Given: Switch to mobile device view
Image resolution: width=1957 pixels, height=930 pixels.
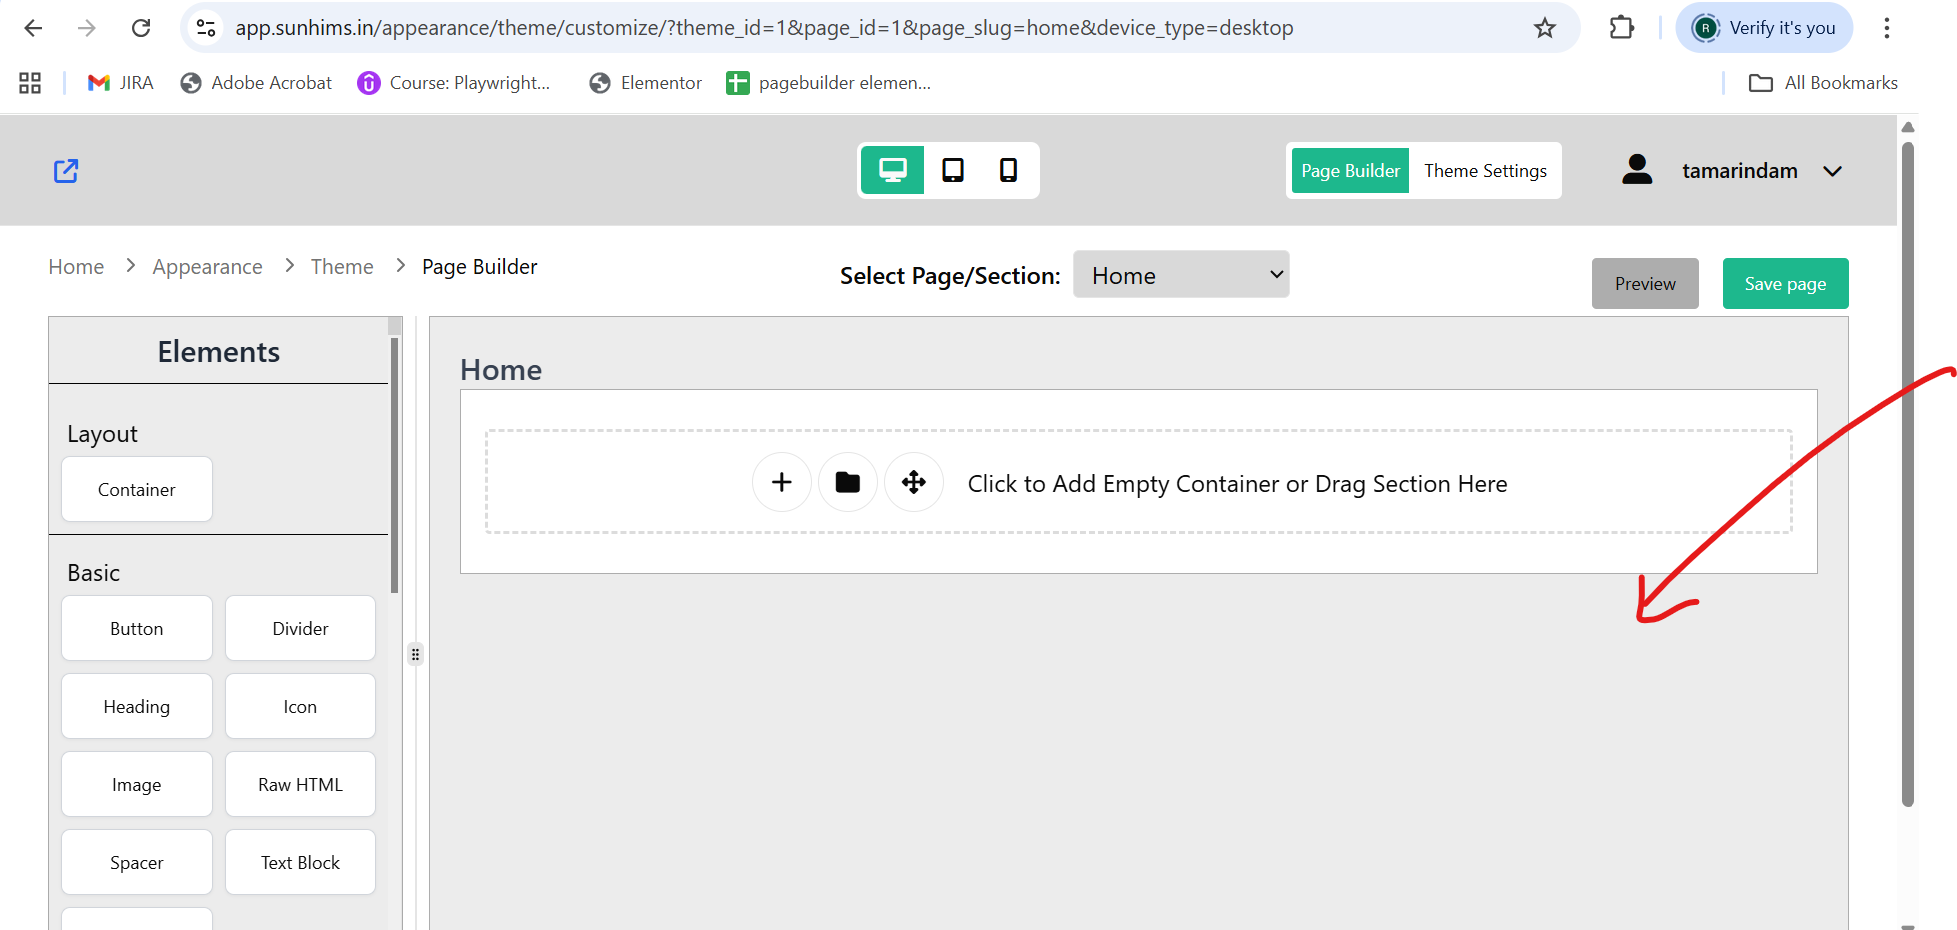Looking at the screenshot, I should tap(1008, 170).
